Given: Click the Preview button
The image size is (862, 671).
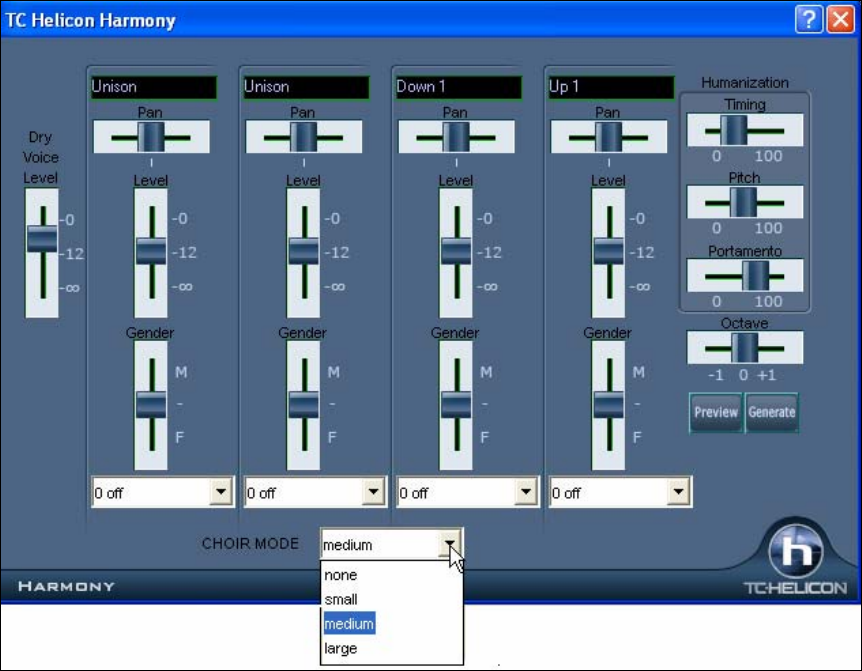Looking at the screenshot, I should pyautogui.click(x=716, y=412).
